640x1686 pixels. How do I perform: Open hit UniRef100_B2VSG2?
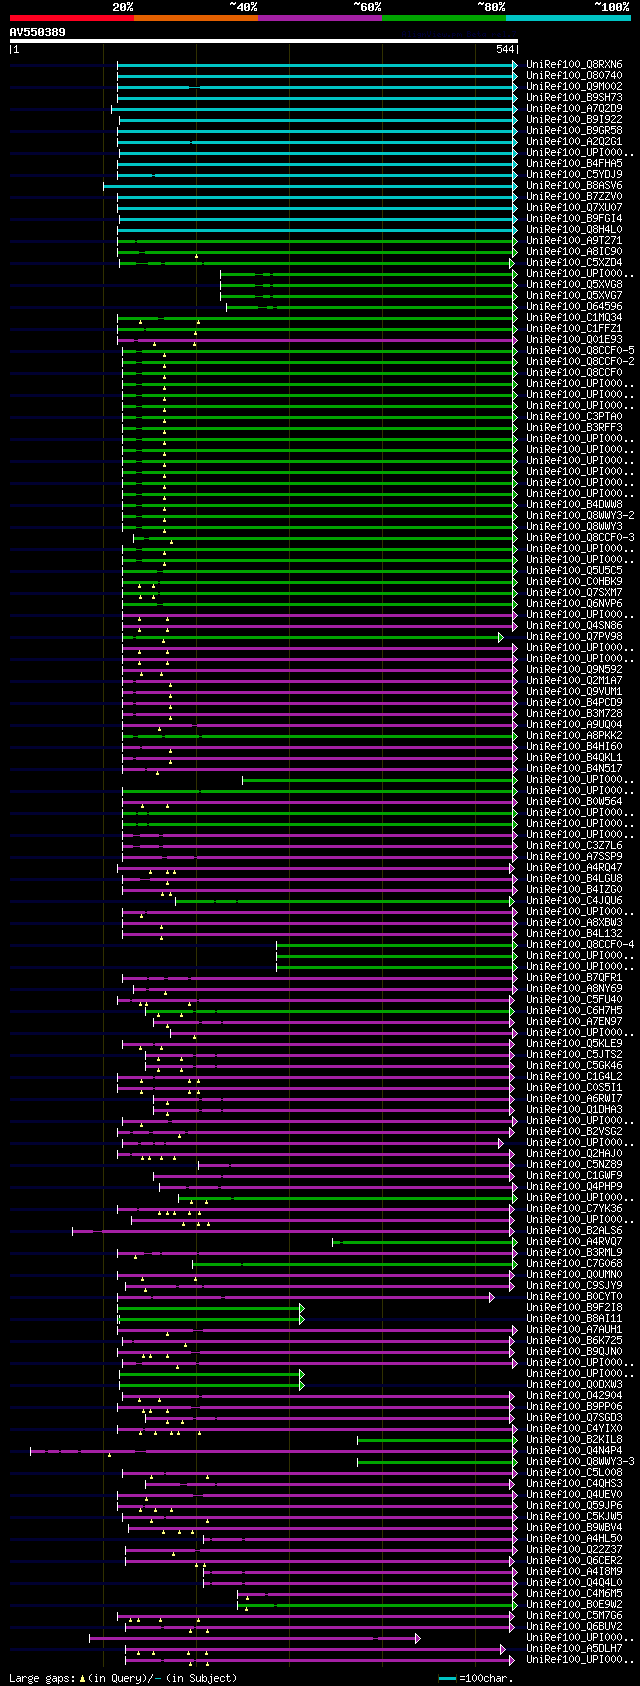coord(574,1131)
